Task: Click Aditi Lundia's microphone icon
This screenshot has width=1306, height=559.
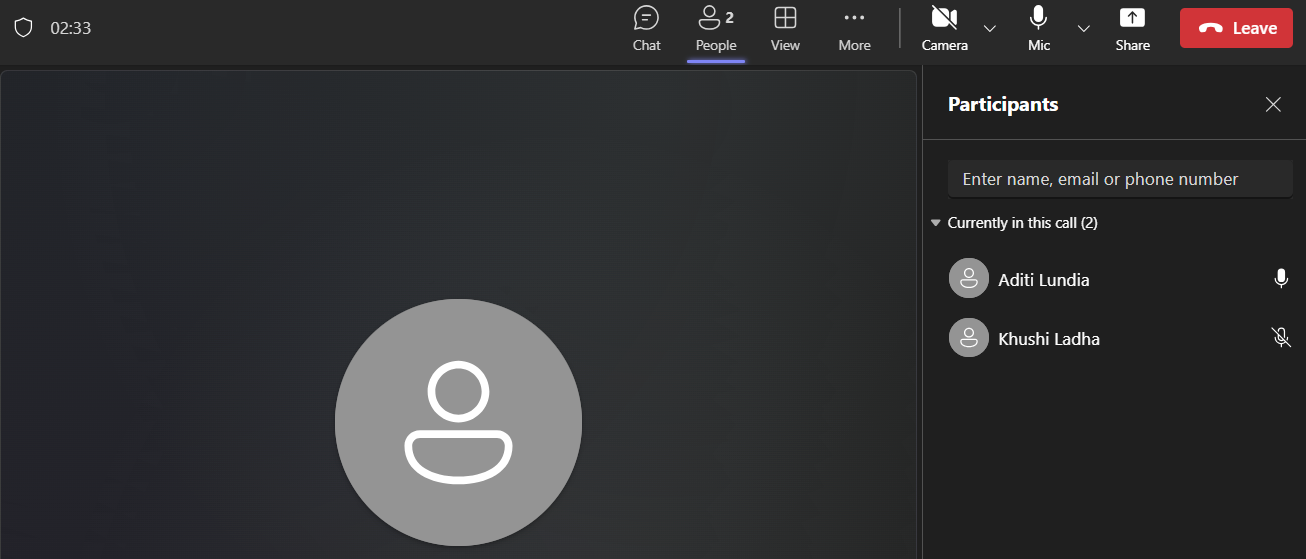Action: tap(1281, 279)
